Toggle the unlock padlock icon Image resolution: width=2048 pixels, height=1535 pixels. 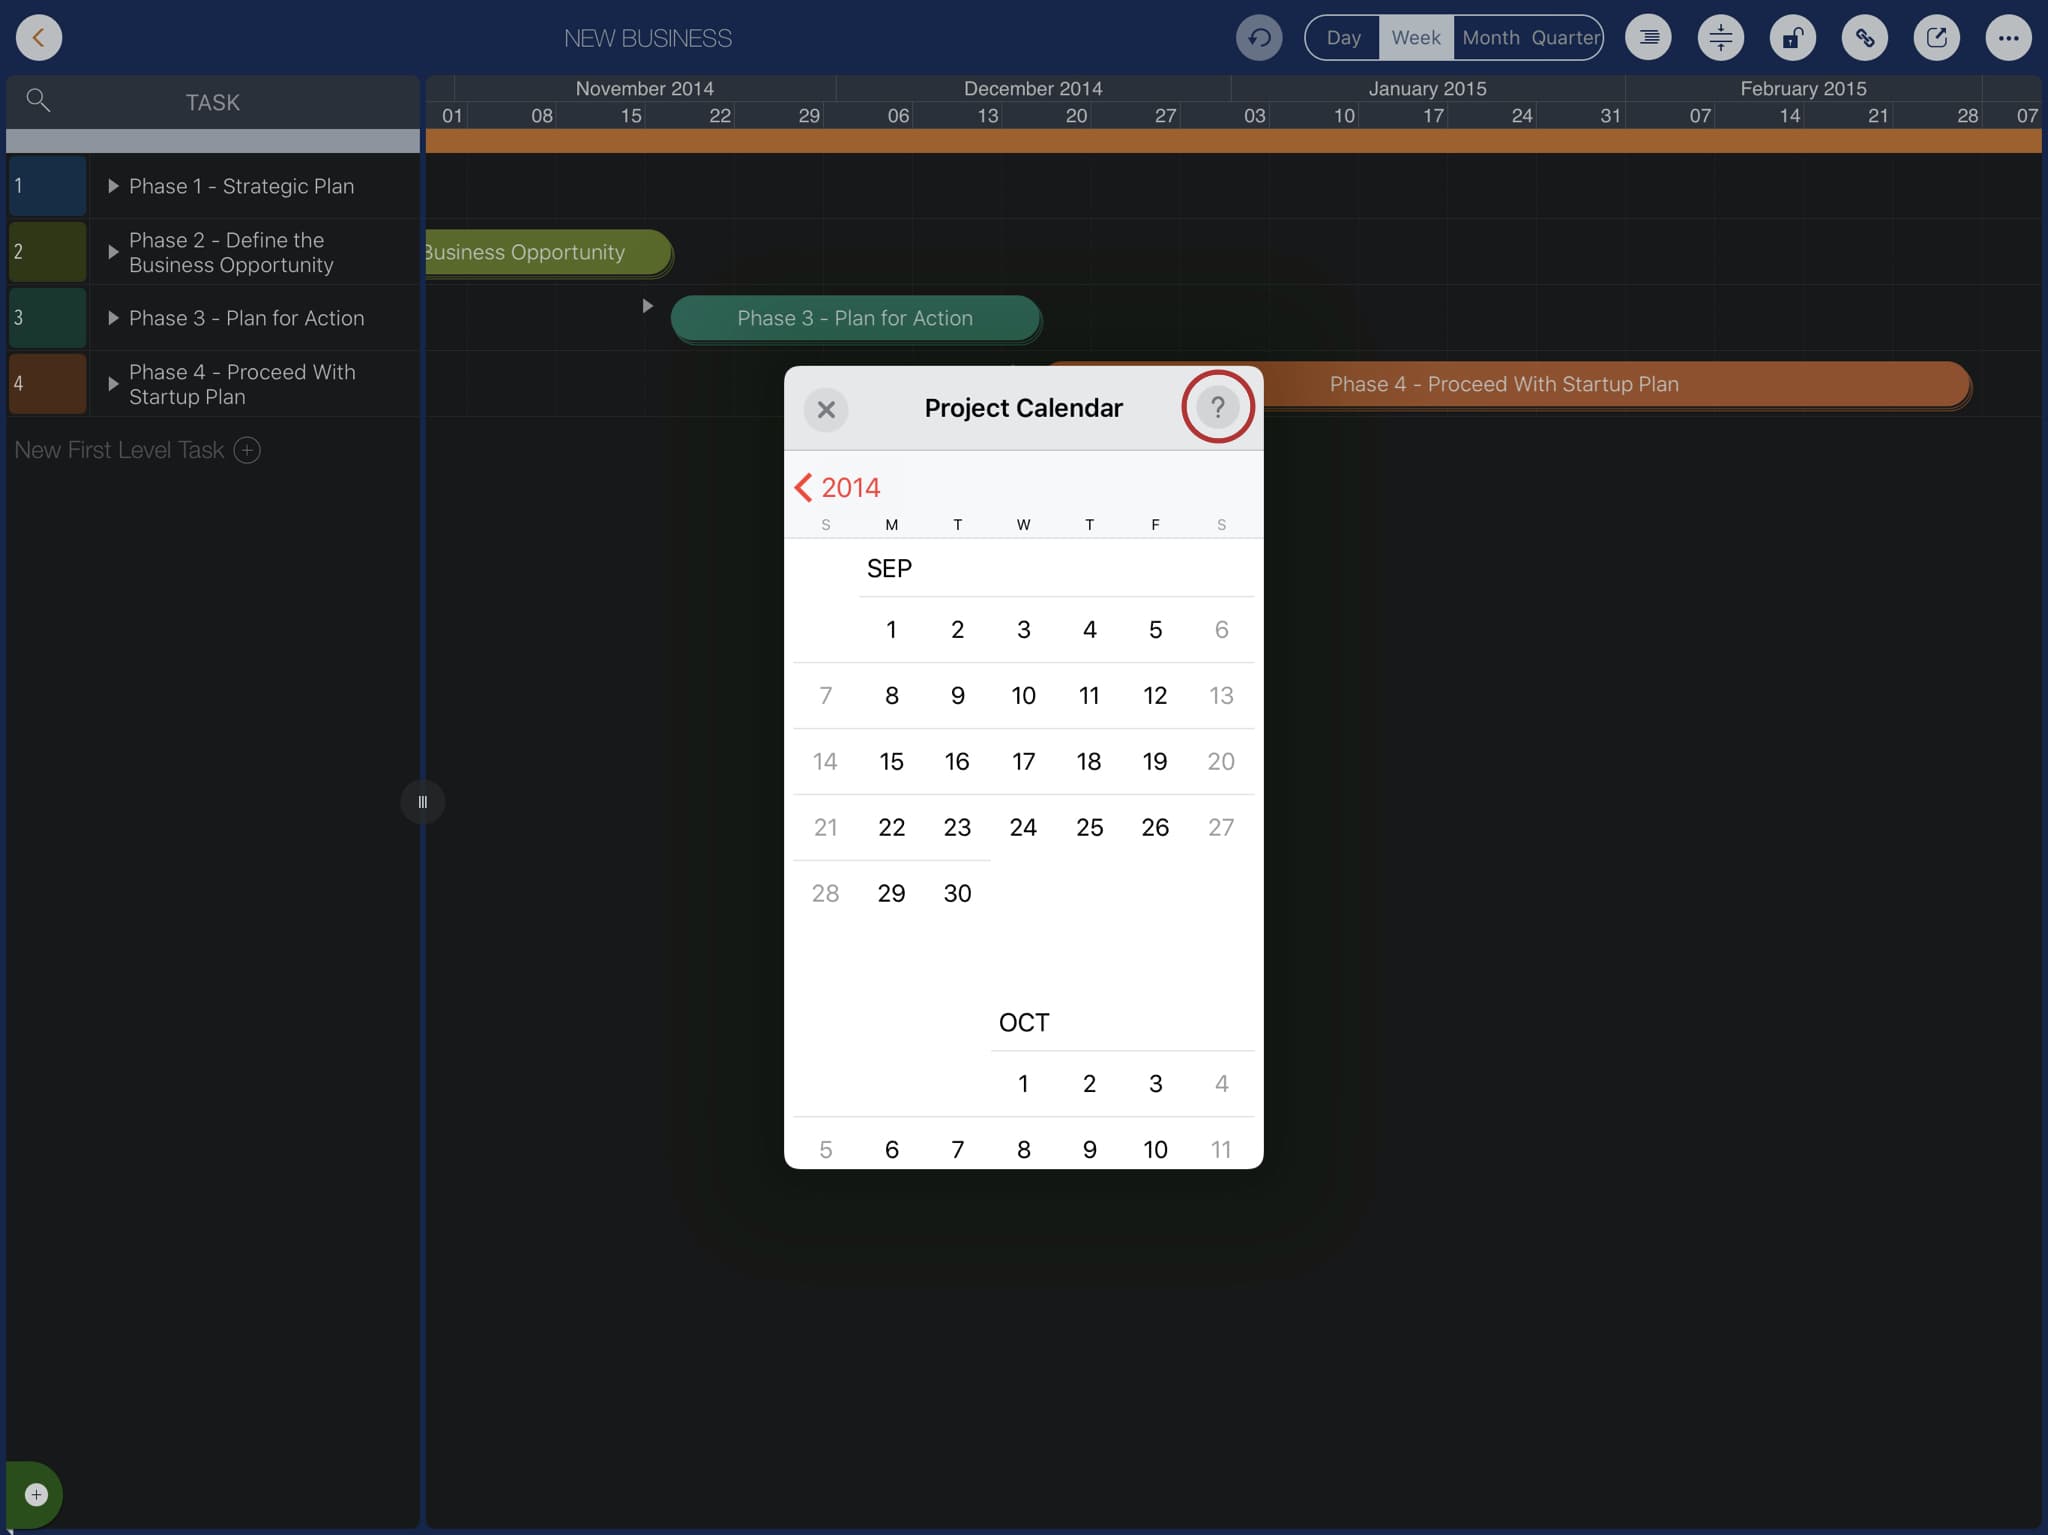point(1793,38)
